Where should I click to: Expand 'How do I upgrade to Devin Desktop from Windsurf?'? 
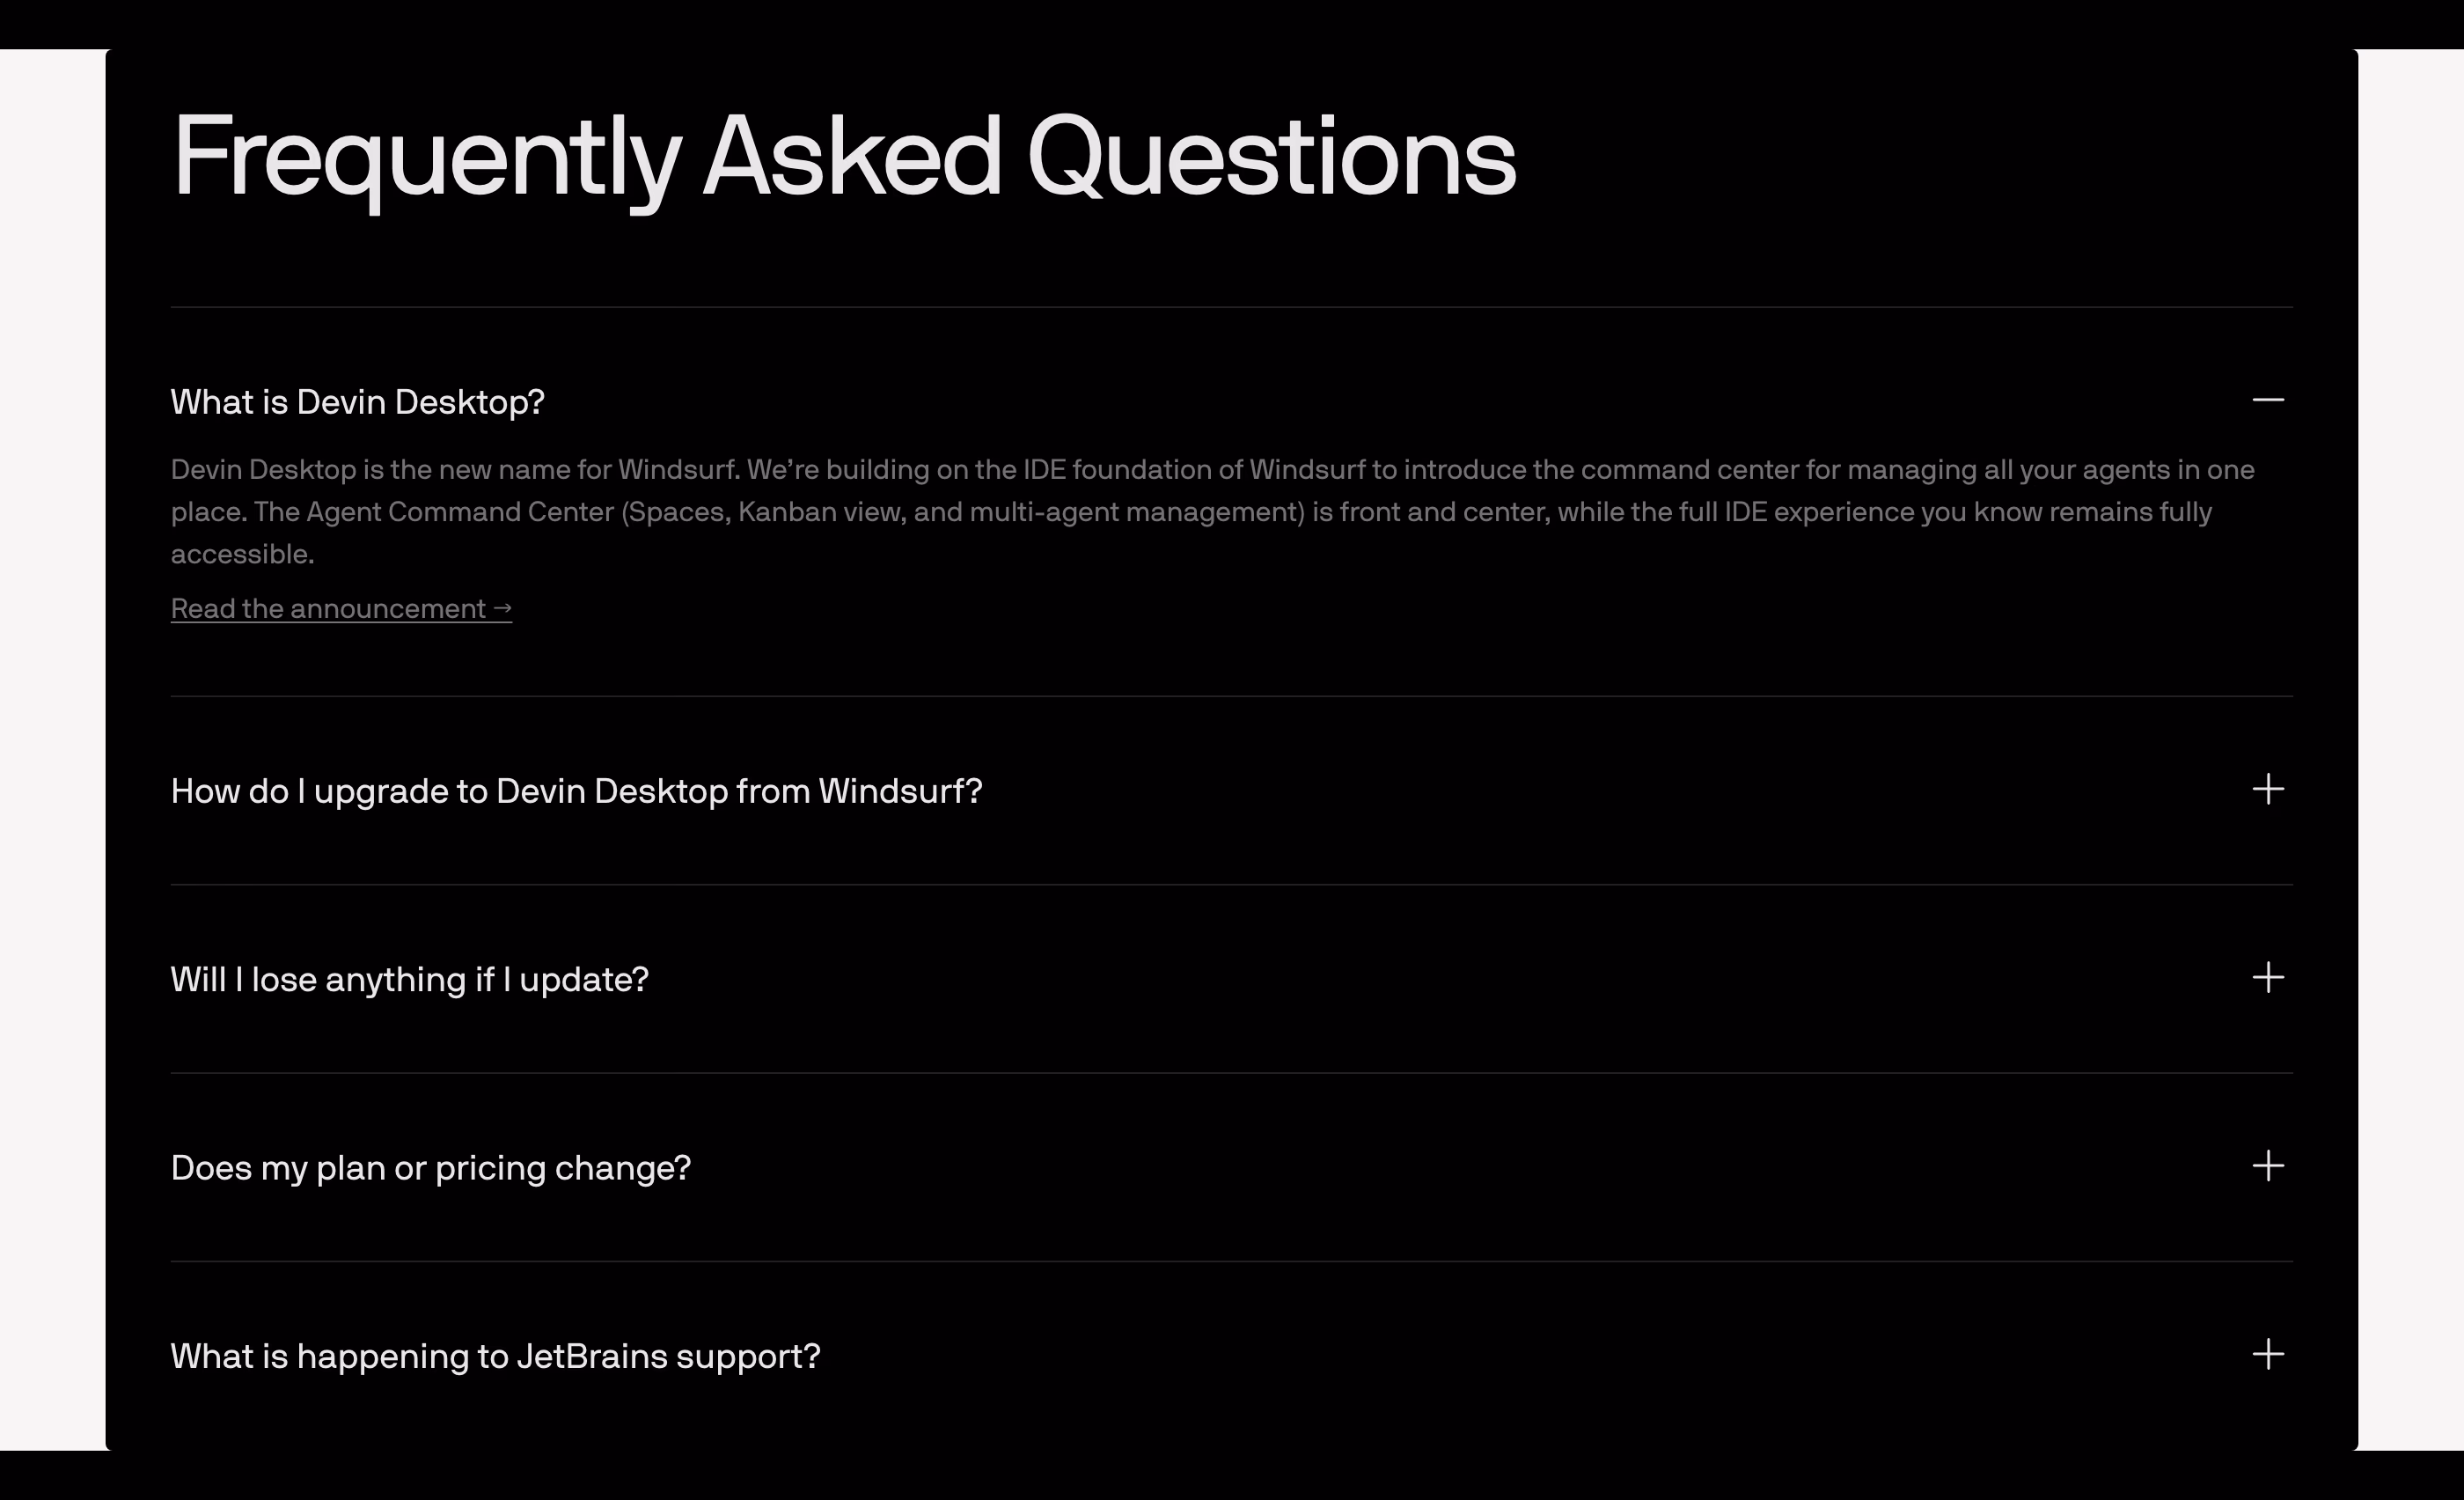1231,791
